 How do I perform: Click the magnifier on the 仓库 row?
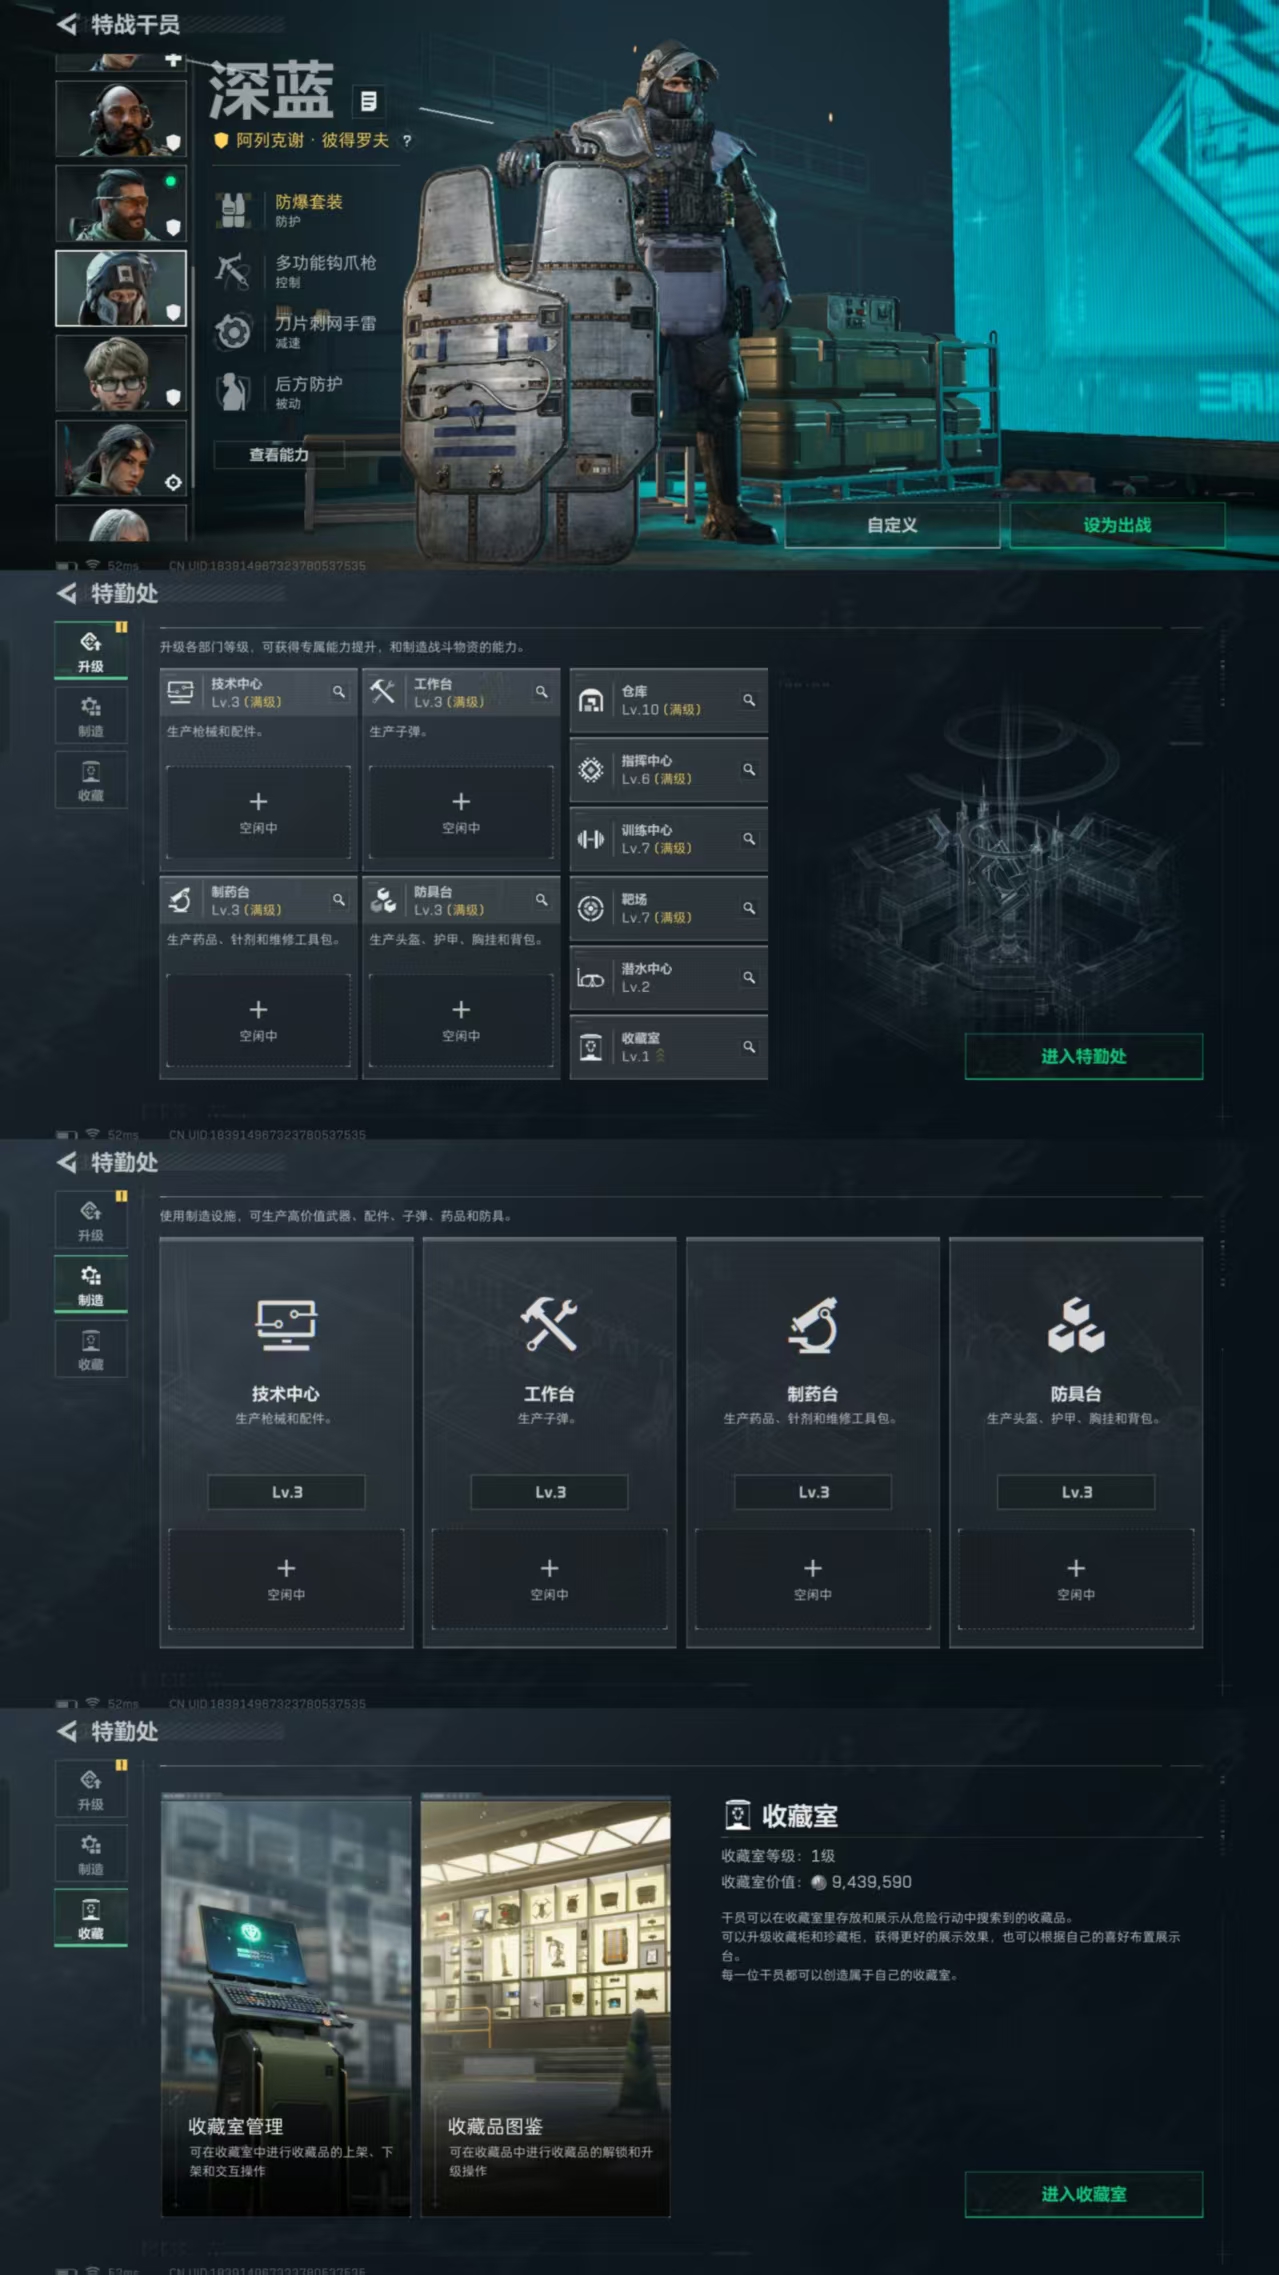[749, 700]
